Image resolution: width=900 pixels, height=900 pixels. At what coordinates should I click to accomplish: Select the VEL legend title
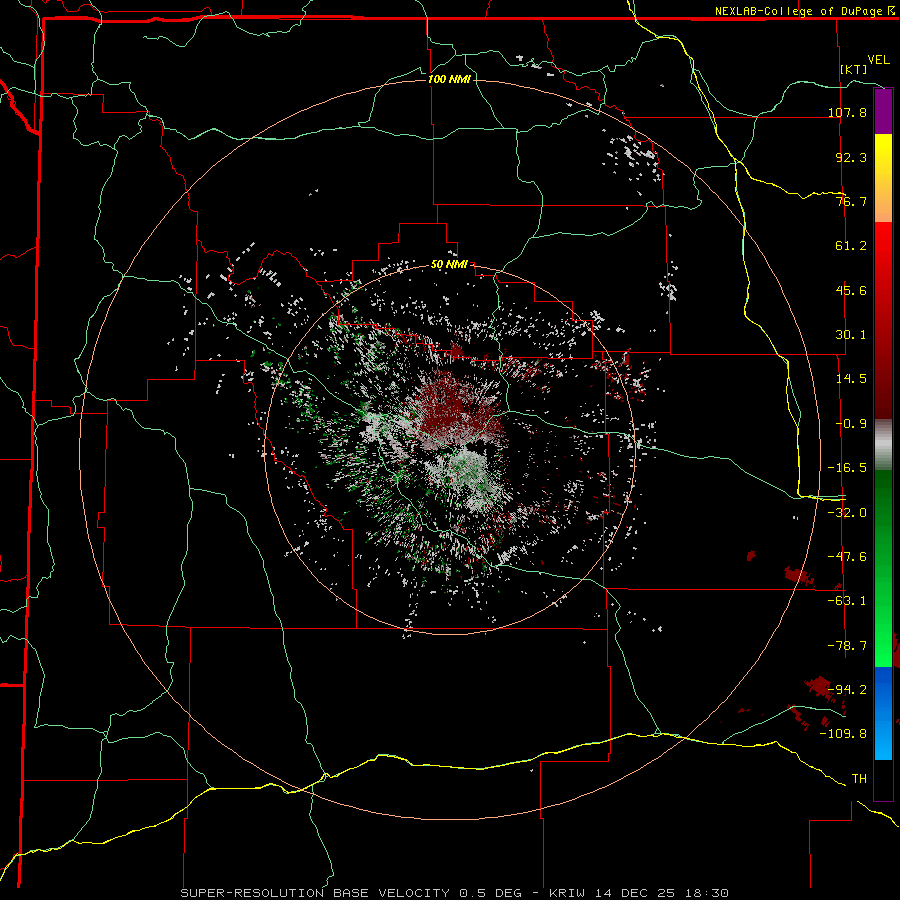click(x=879, y=60)
